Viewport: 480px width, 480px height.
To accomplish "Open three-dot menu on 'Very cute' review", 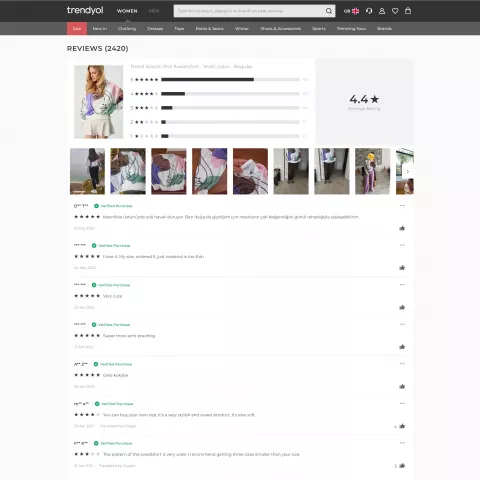I will [x=402, y=285].
